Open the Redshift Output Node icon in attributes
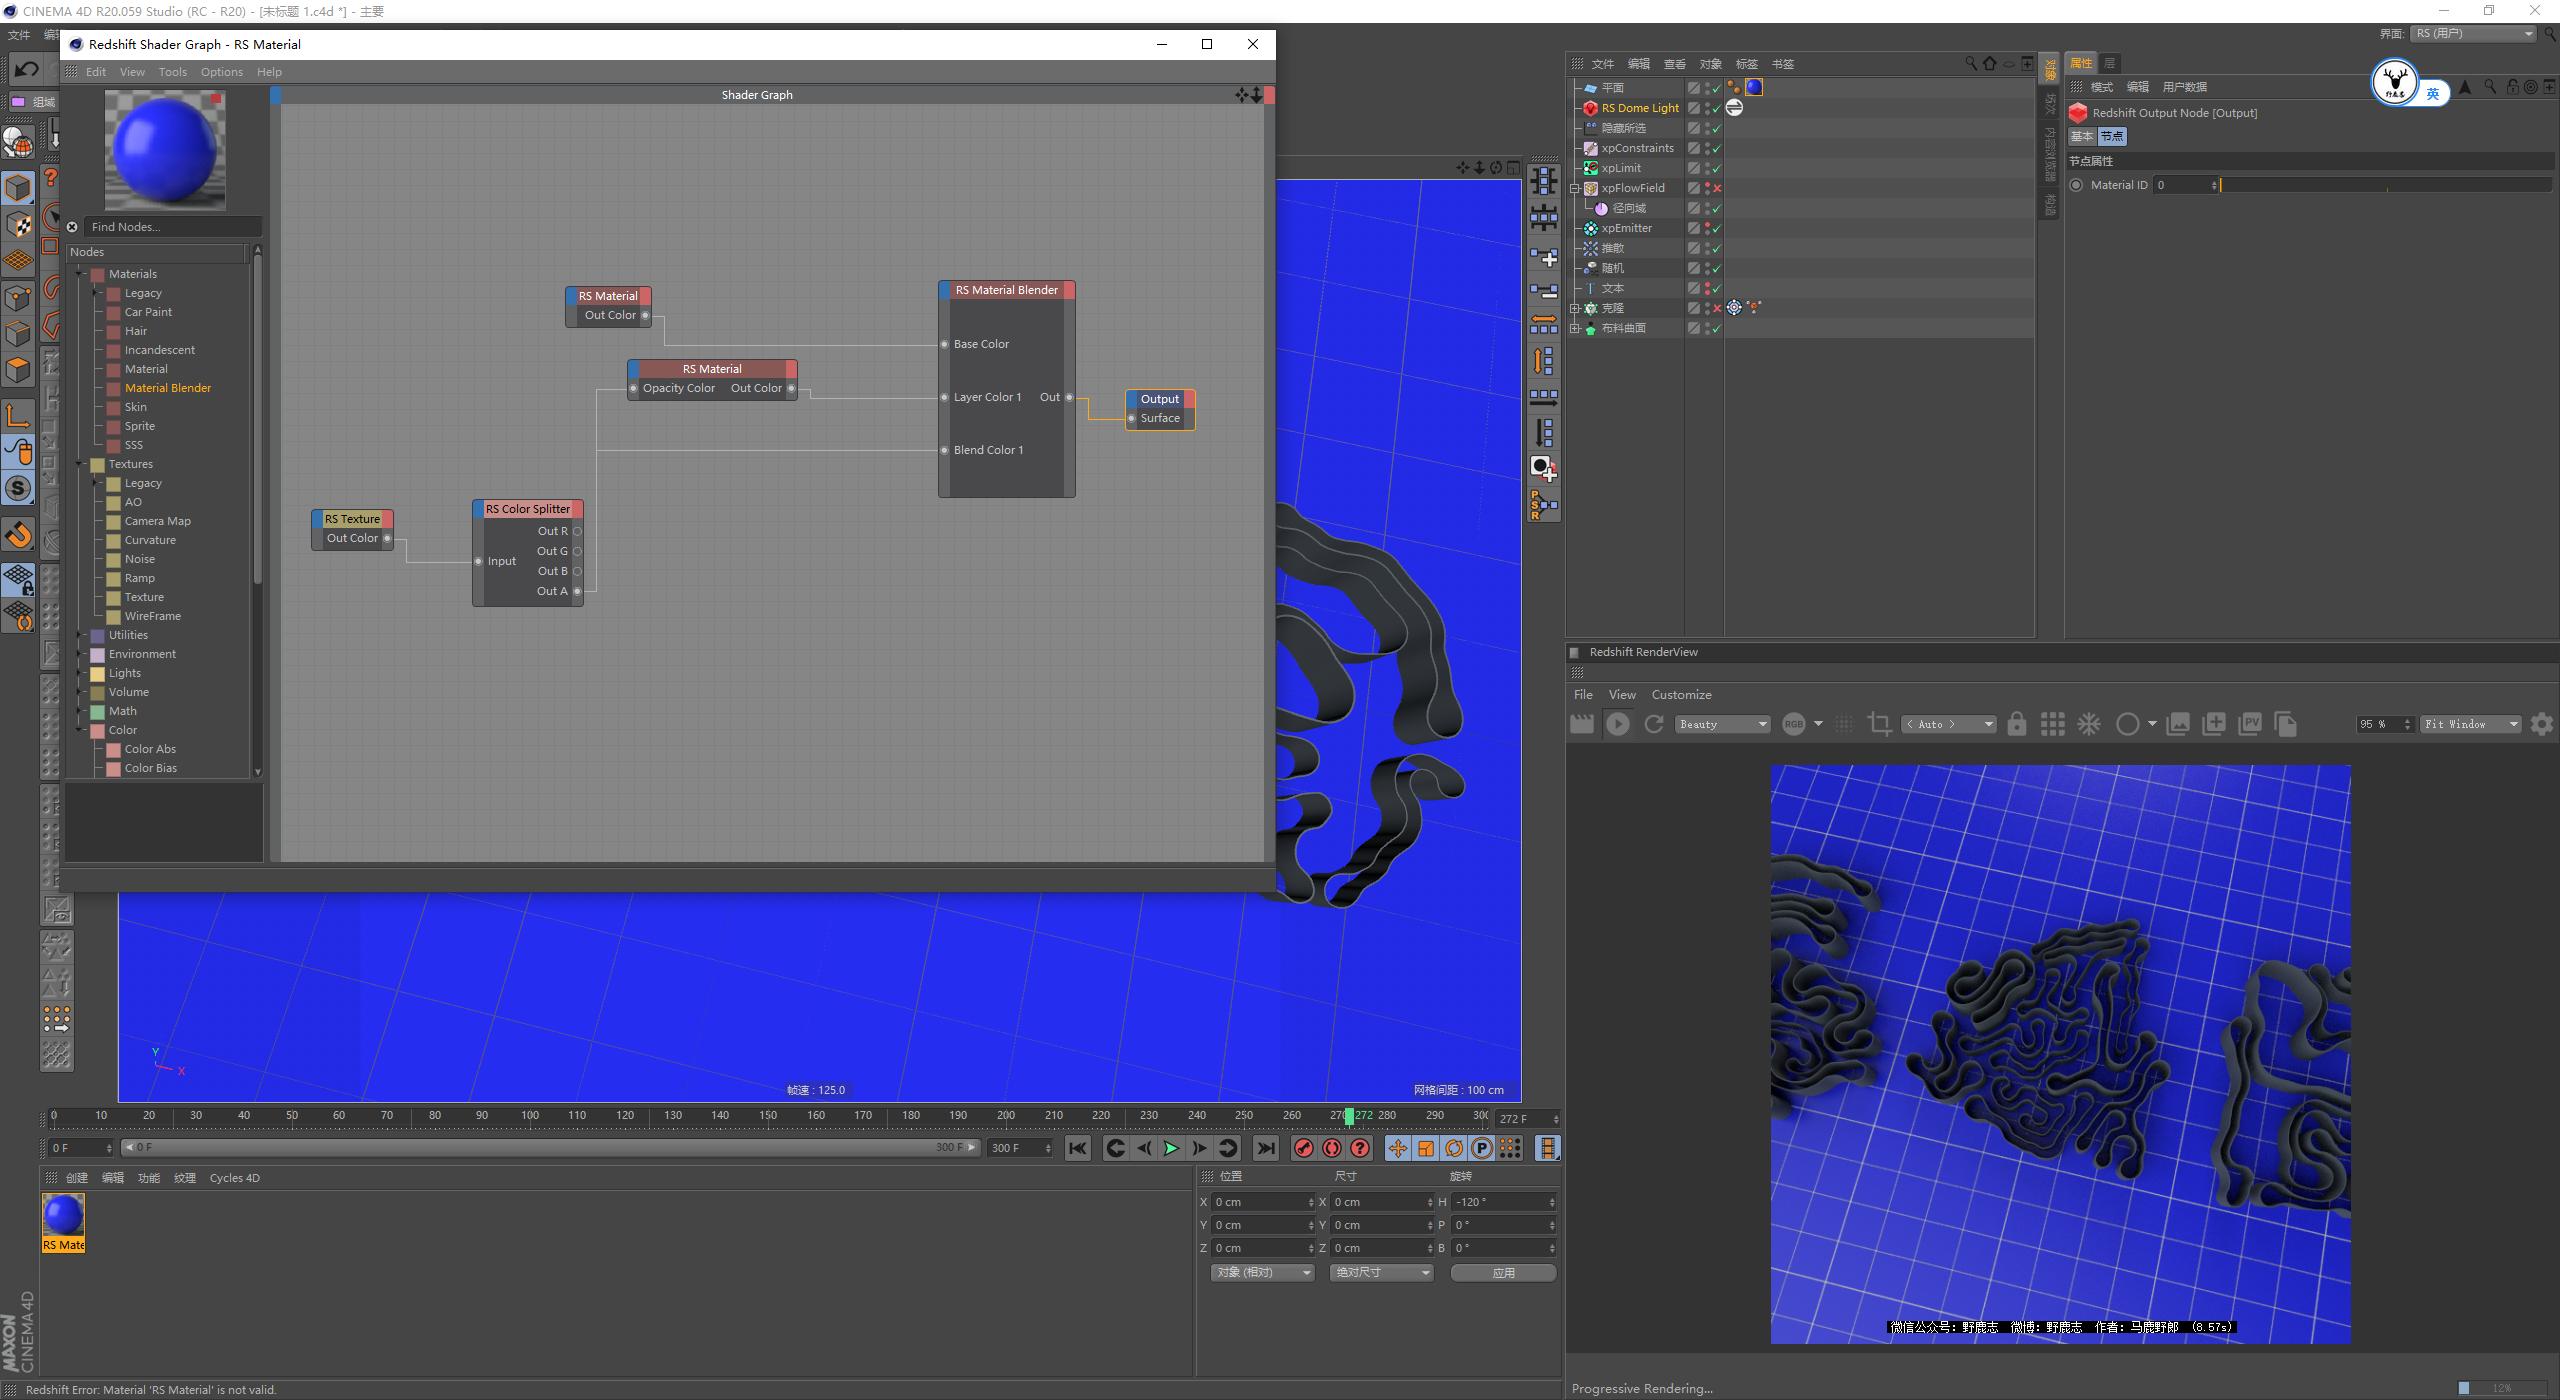Viewport: 2560px width, 1400px height. [x=2079, y=113]
